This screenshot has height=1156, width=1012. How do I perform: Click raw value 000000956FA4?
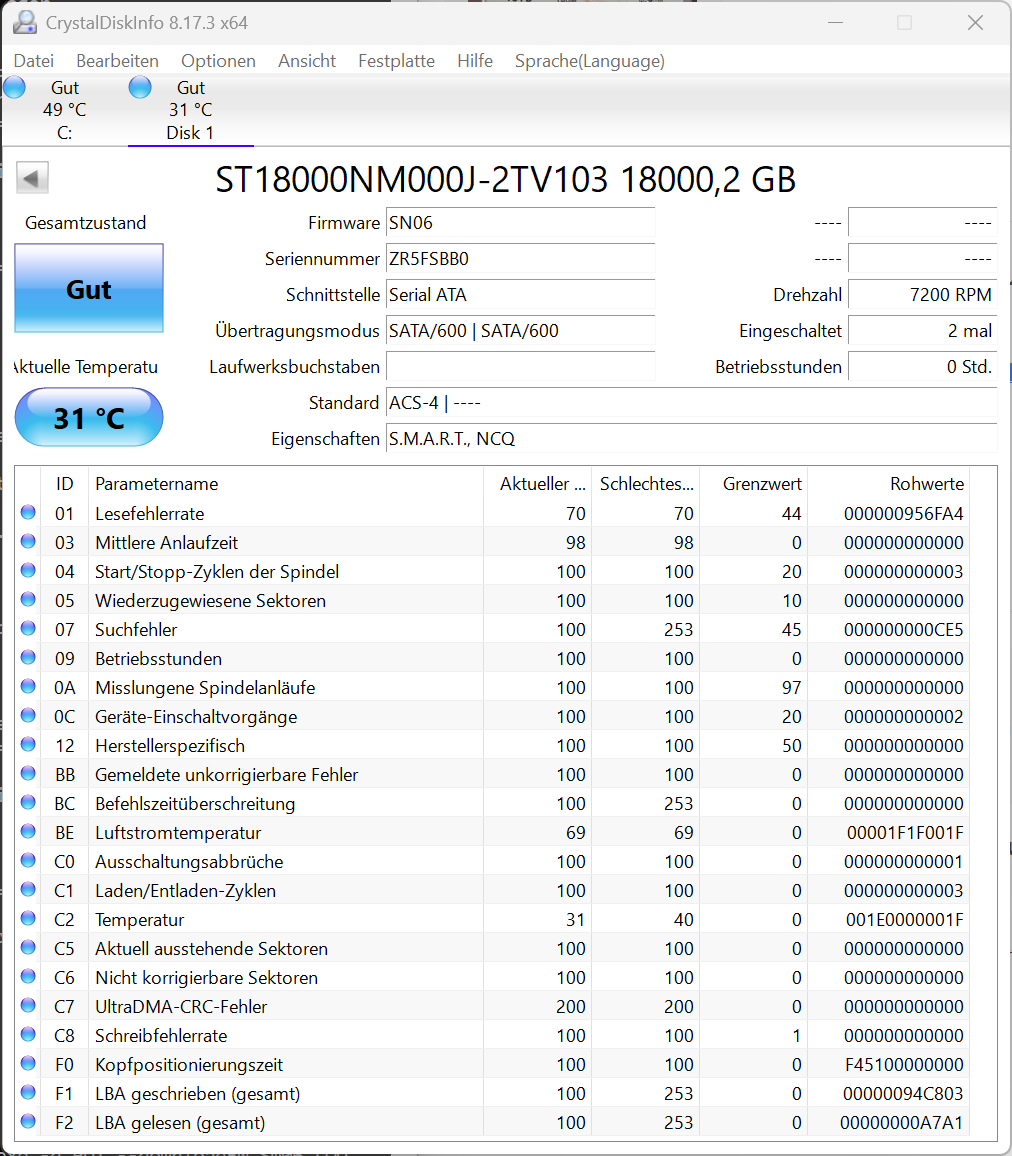(904, 514)
